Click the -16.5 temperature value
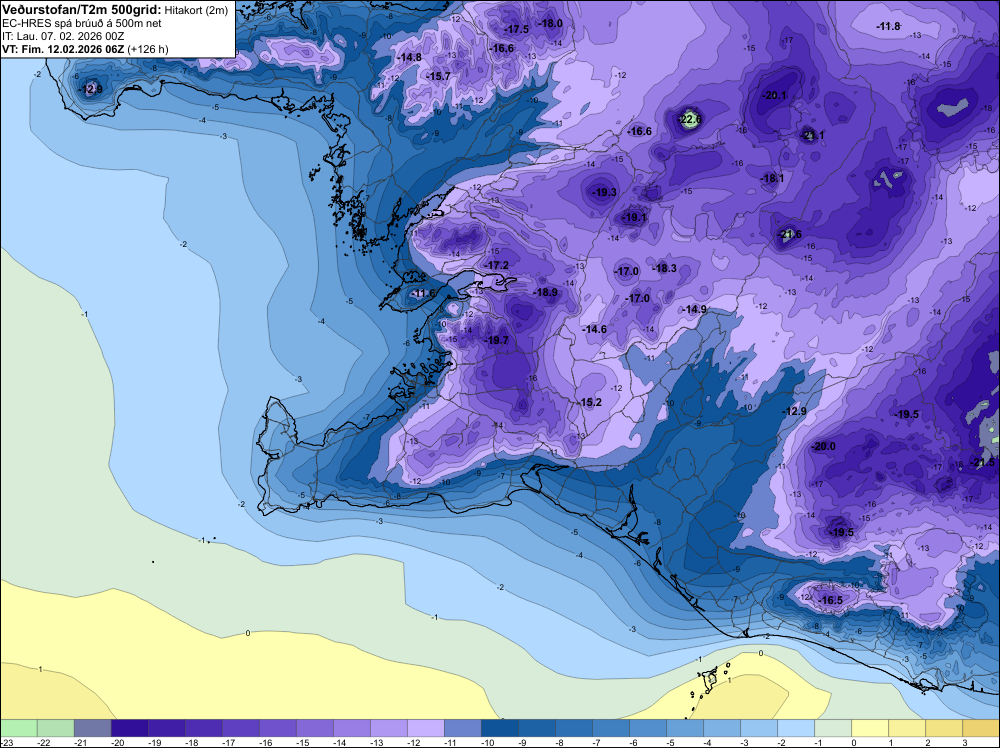1000x748 pixels. pos(830,600)
